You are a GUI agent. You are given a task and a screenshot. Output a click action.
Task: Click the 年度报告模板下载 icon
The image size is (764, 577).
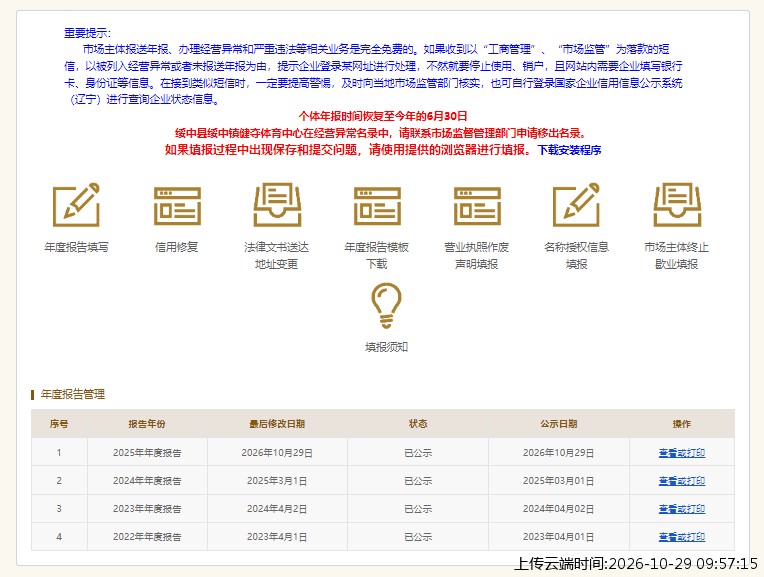click(x=377, y=206)
